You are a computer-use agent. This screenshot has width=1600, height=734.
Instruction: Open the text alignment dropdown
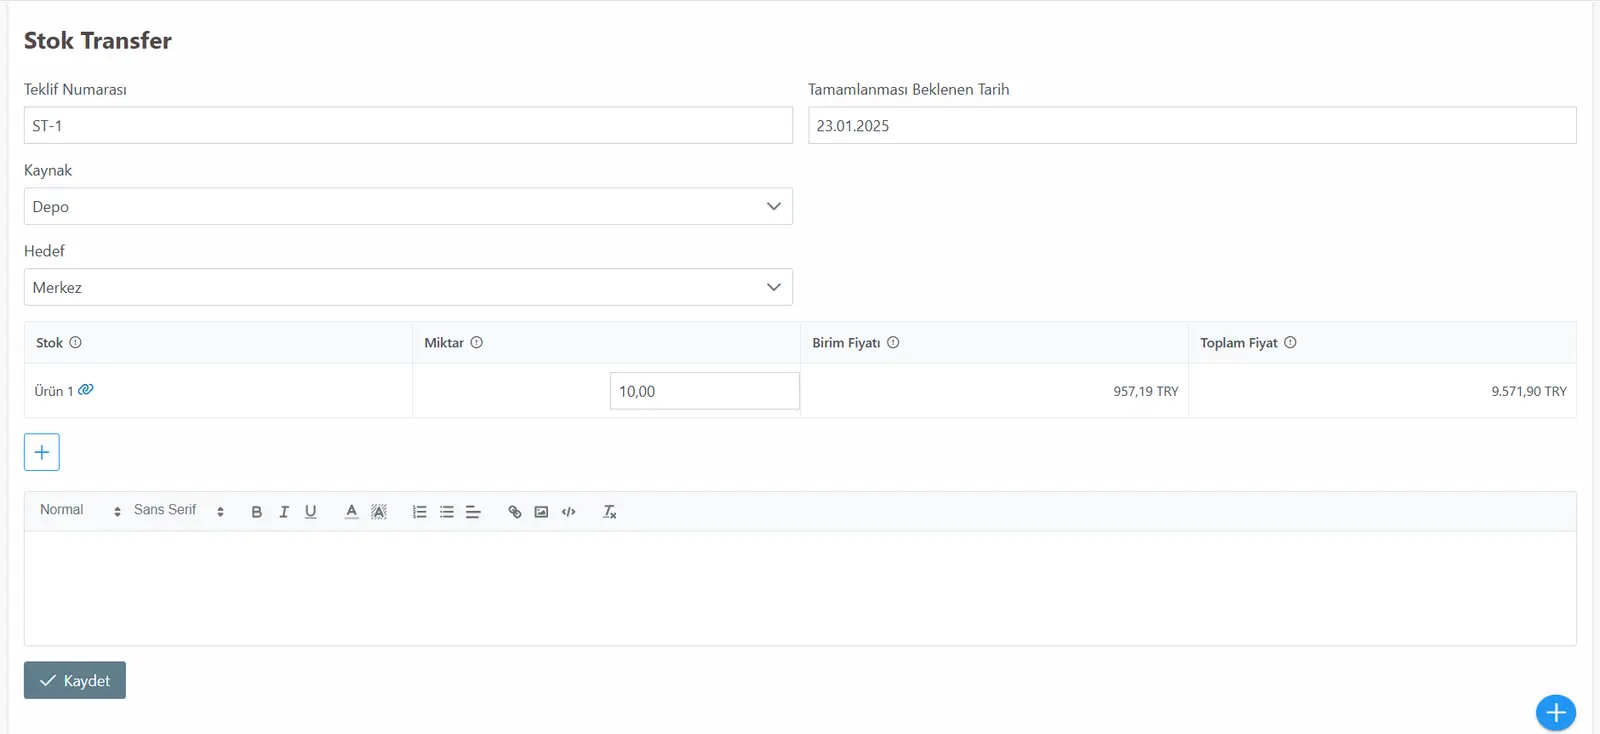[474, 511]
